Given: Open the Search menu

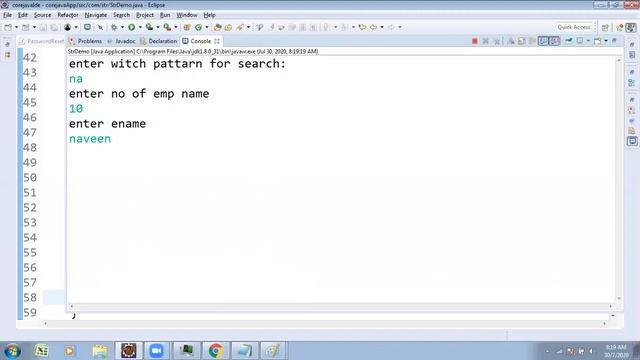Looking at the screenshot, I should (121, 15).
